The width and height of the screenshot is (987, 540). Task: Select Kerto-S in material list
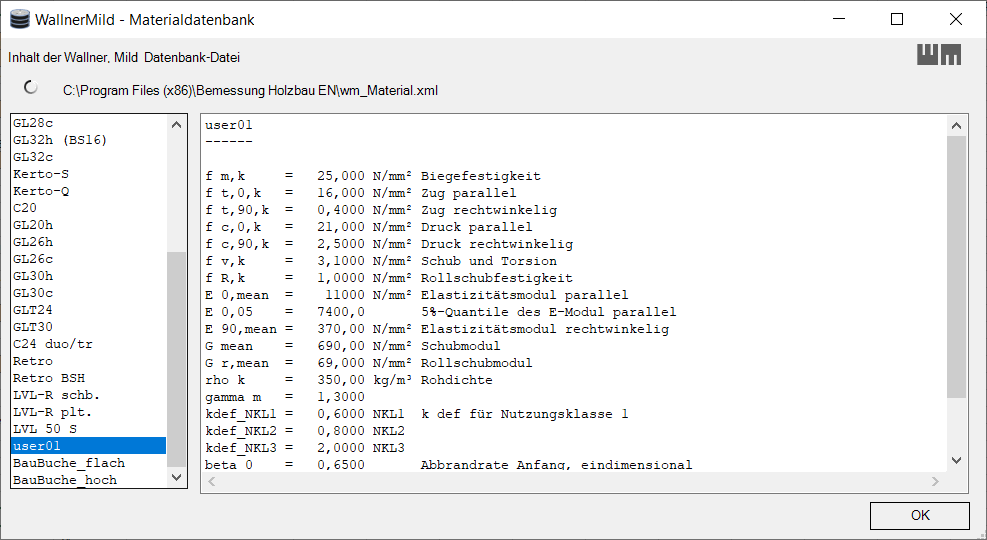(89, 174)
